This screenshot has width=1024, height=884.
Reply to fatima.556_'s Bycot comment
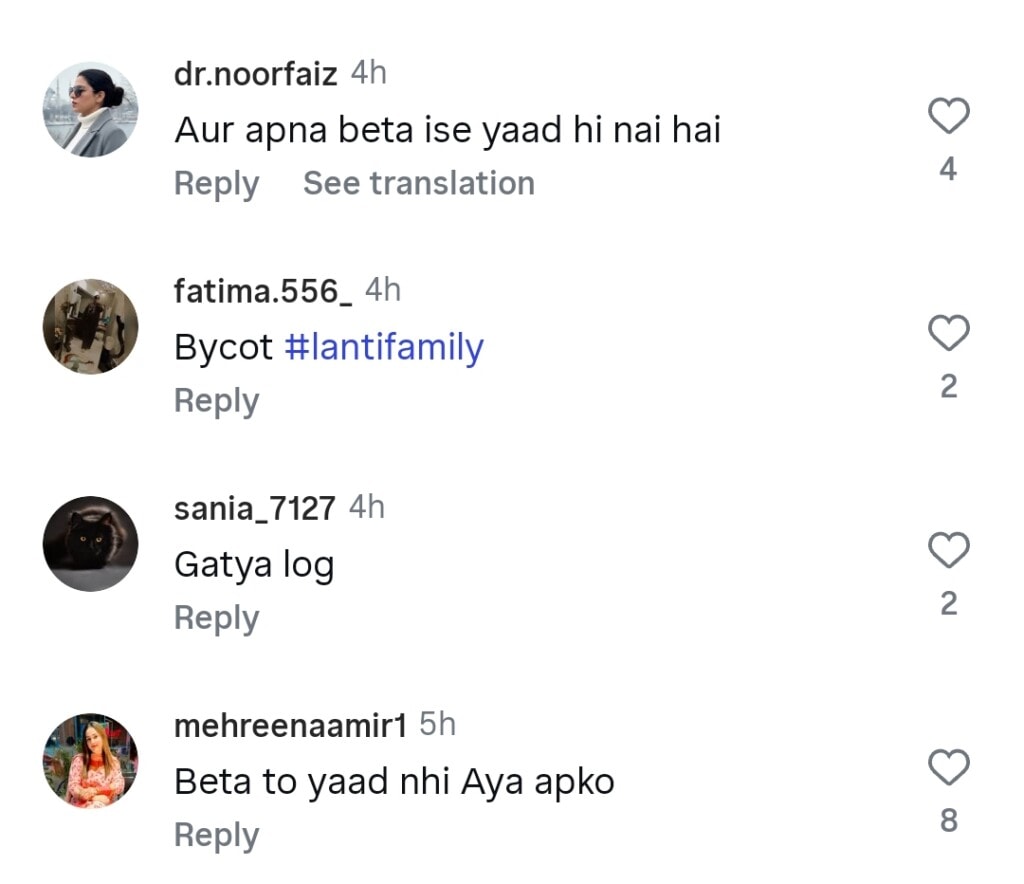(216, 401)
